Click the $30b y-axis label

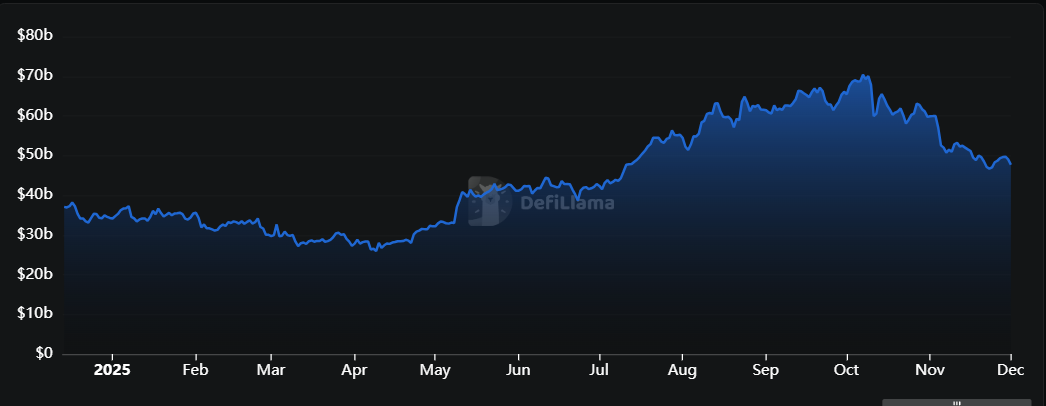(x=34, y=234)
